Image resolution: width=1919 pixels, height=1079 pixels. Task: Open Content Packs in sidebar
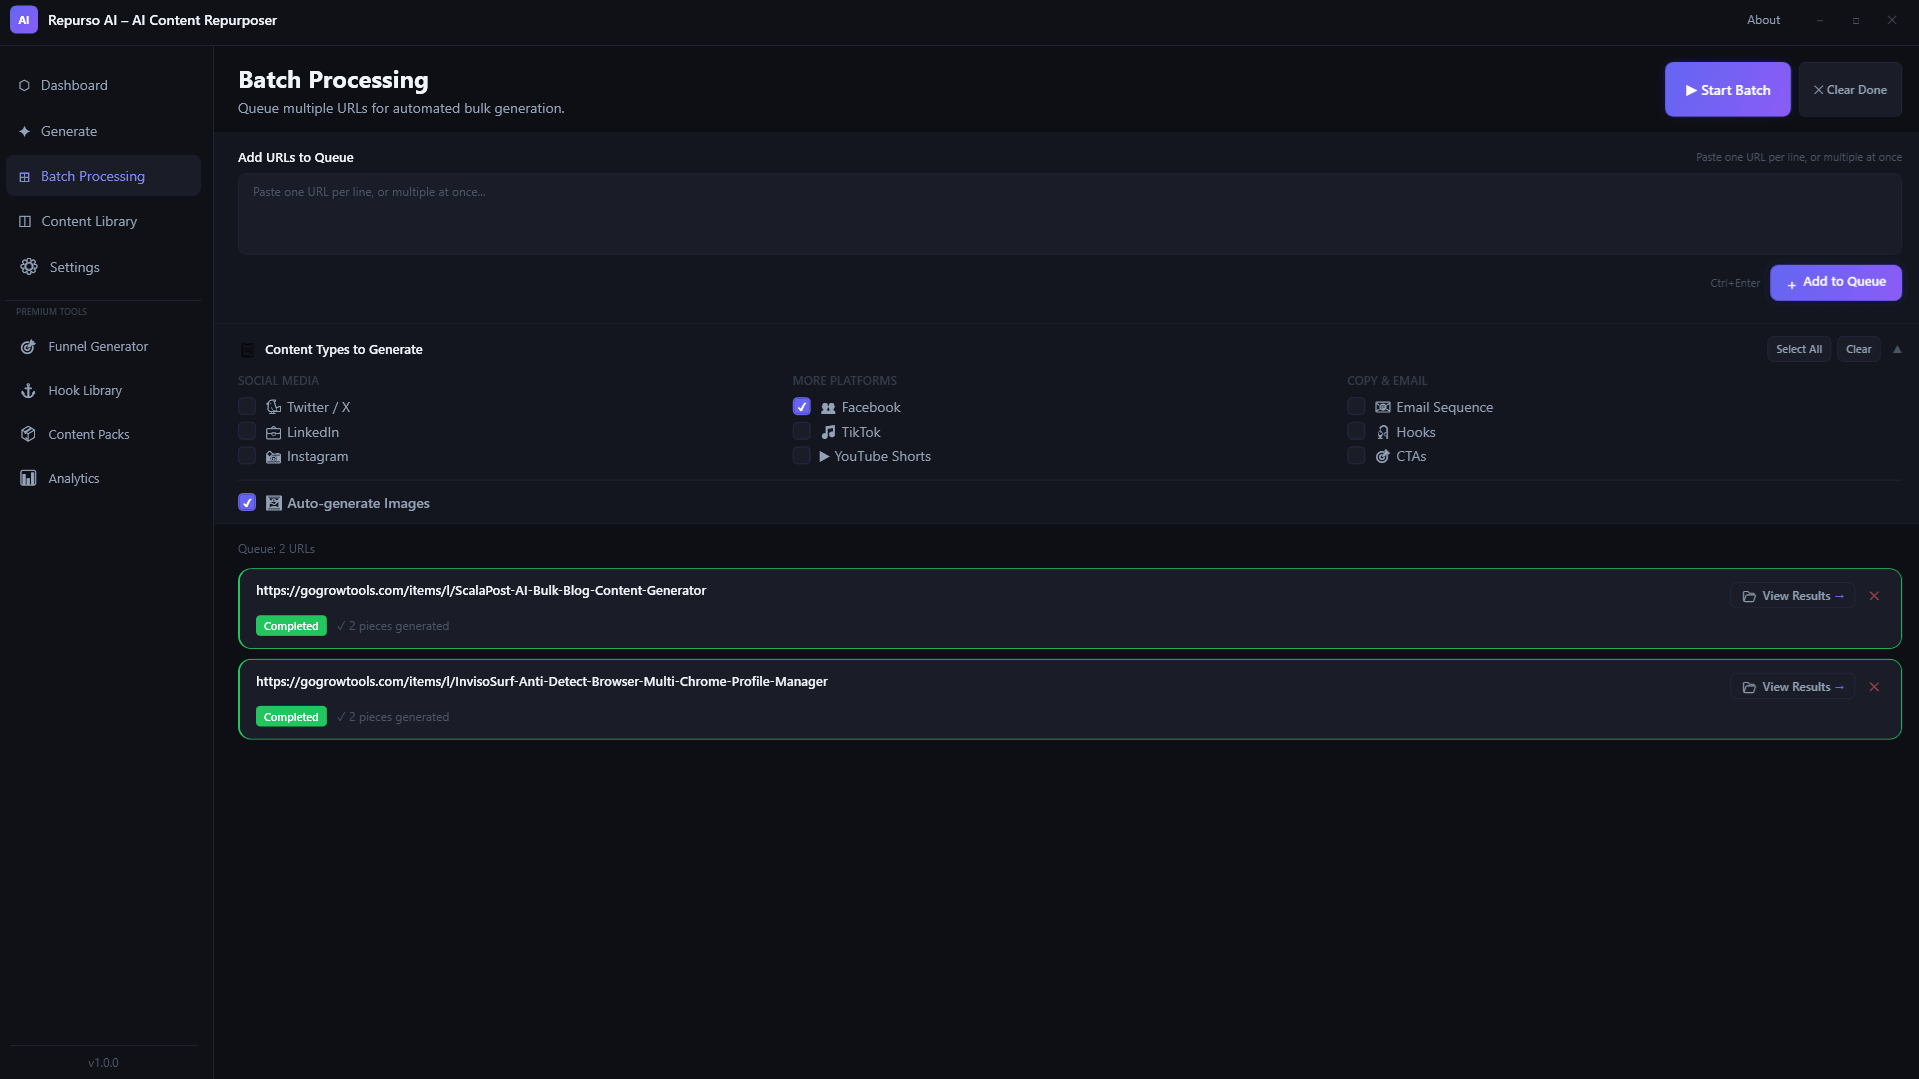tap(103, 435)
